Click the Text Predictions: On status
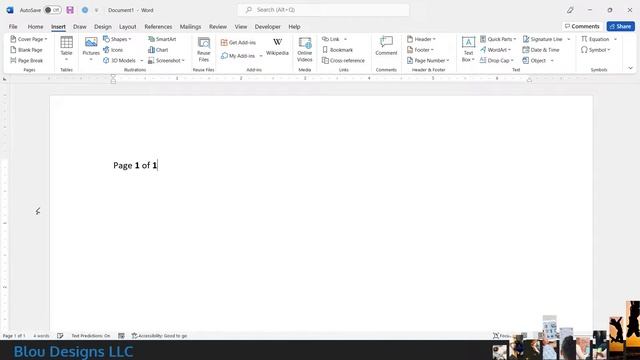 pos(91,336)
